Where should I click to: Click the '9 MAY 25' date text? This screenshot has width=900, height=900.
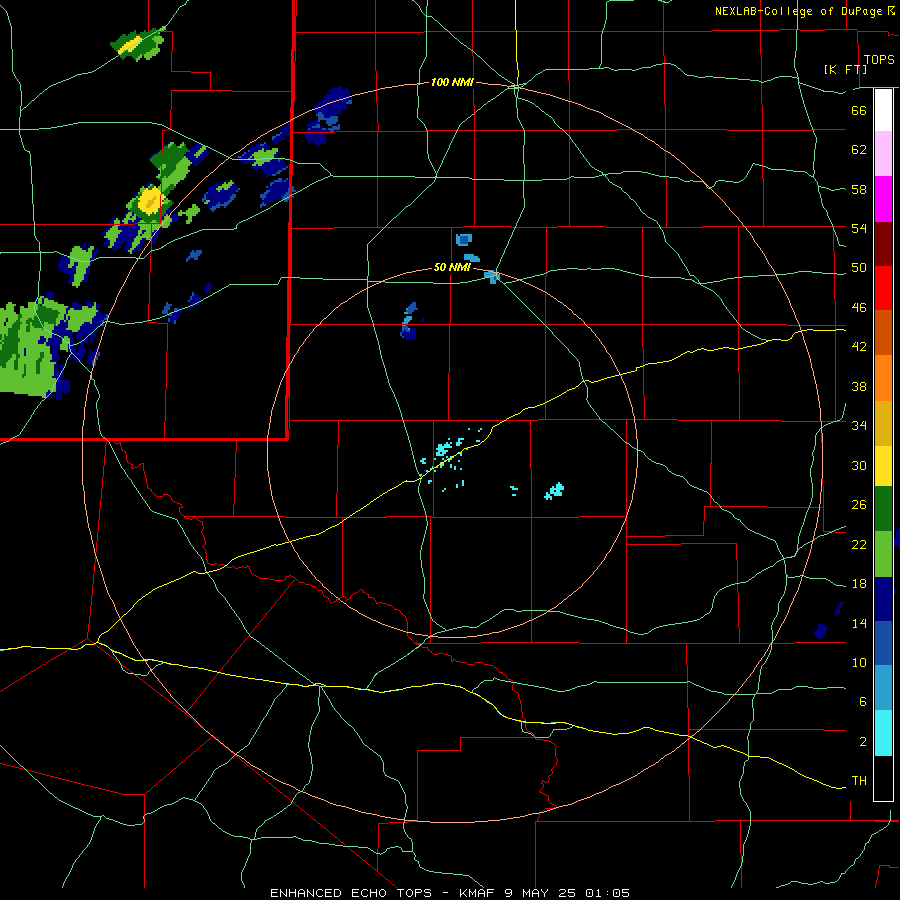542,893
